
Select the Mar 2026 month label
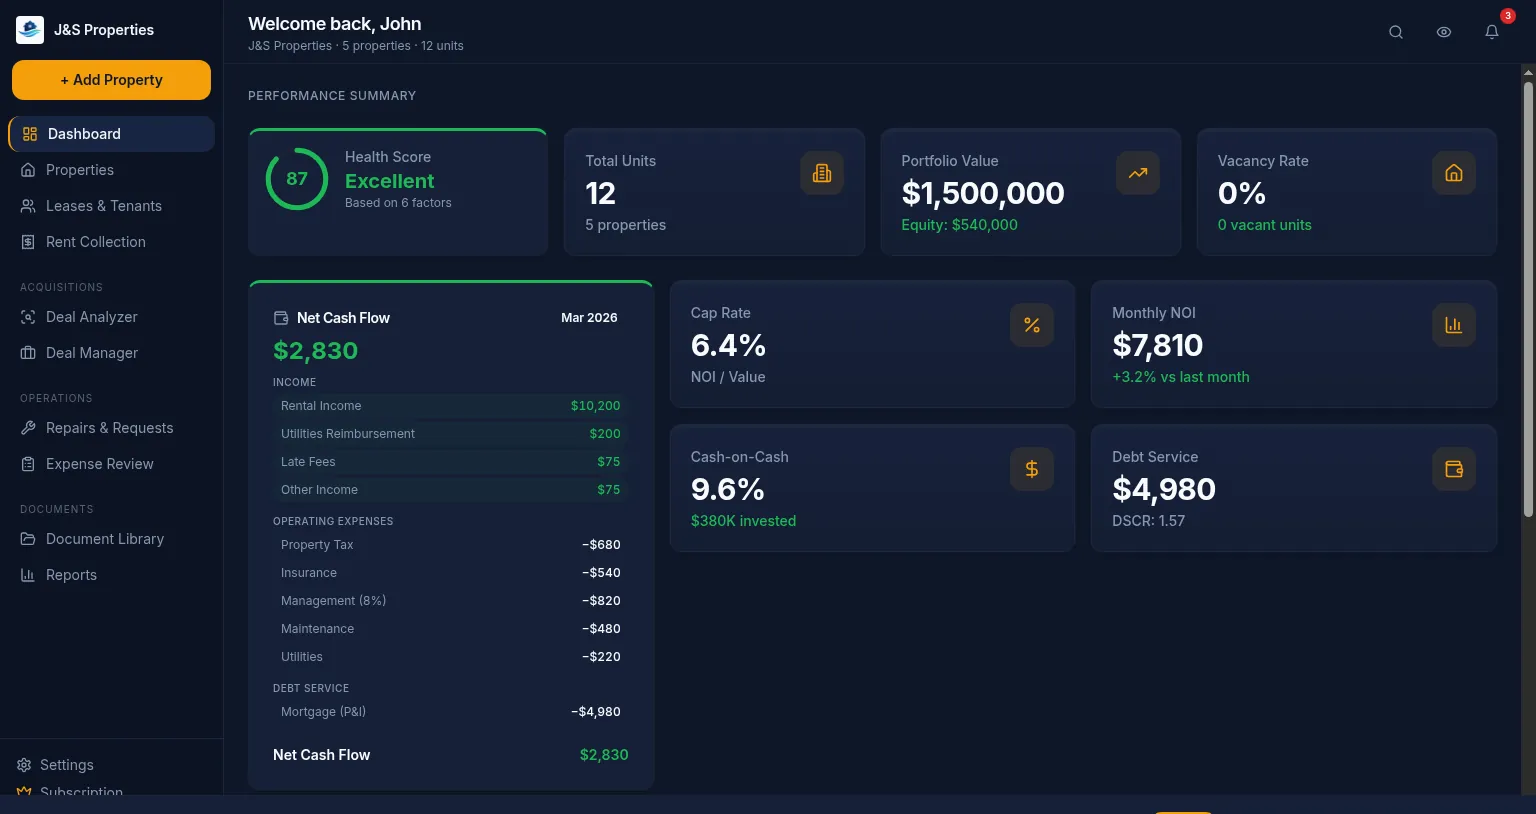(x=589, y=318)
